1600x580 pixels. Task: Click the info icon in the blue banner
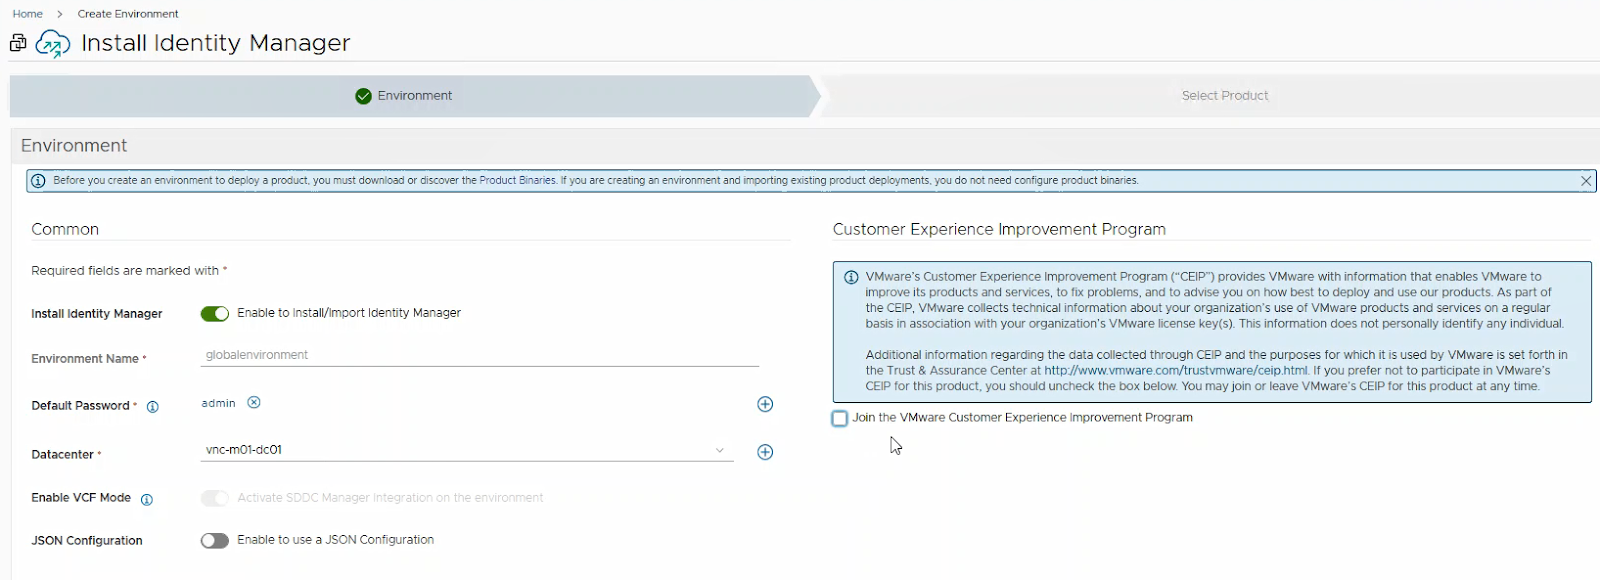point(38,181)
